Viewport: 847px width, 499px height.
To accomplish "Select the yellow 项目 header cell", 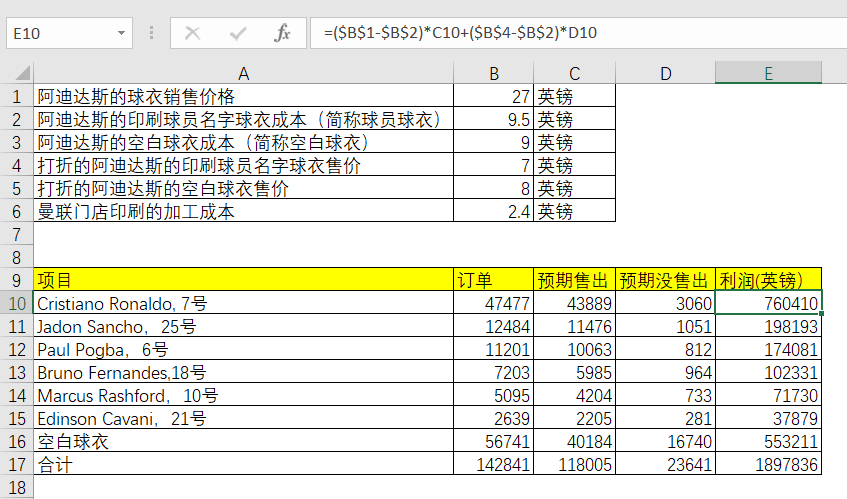I will (243, 279).
